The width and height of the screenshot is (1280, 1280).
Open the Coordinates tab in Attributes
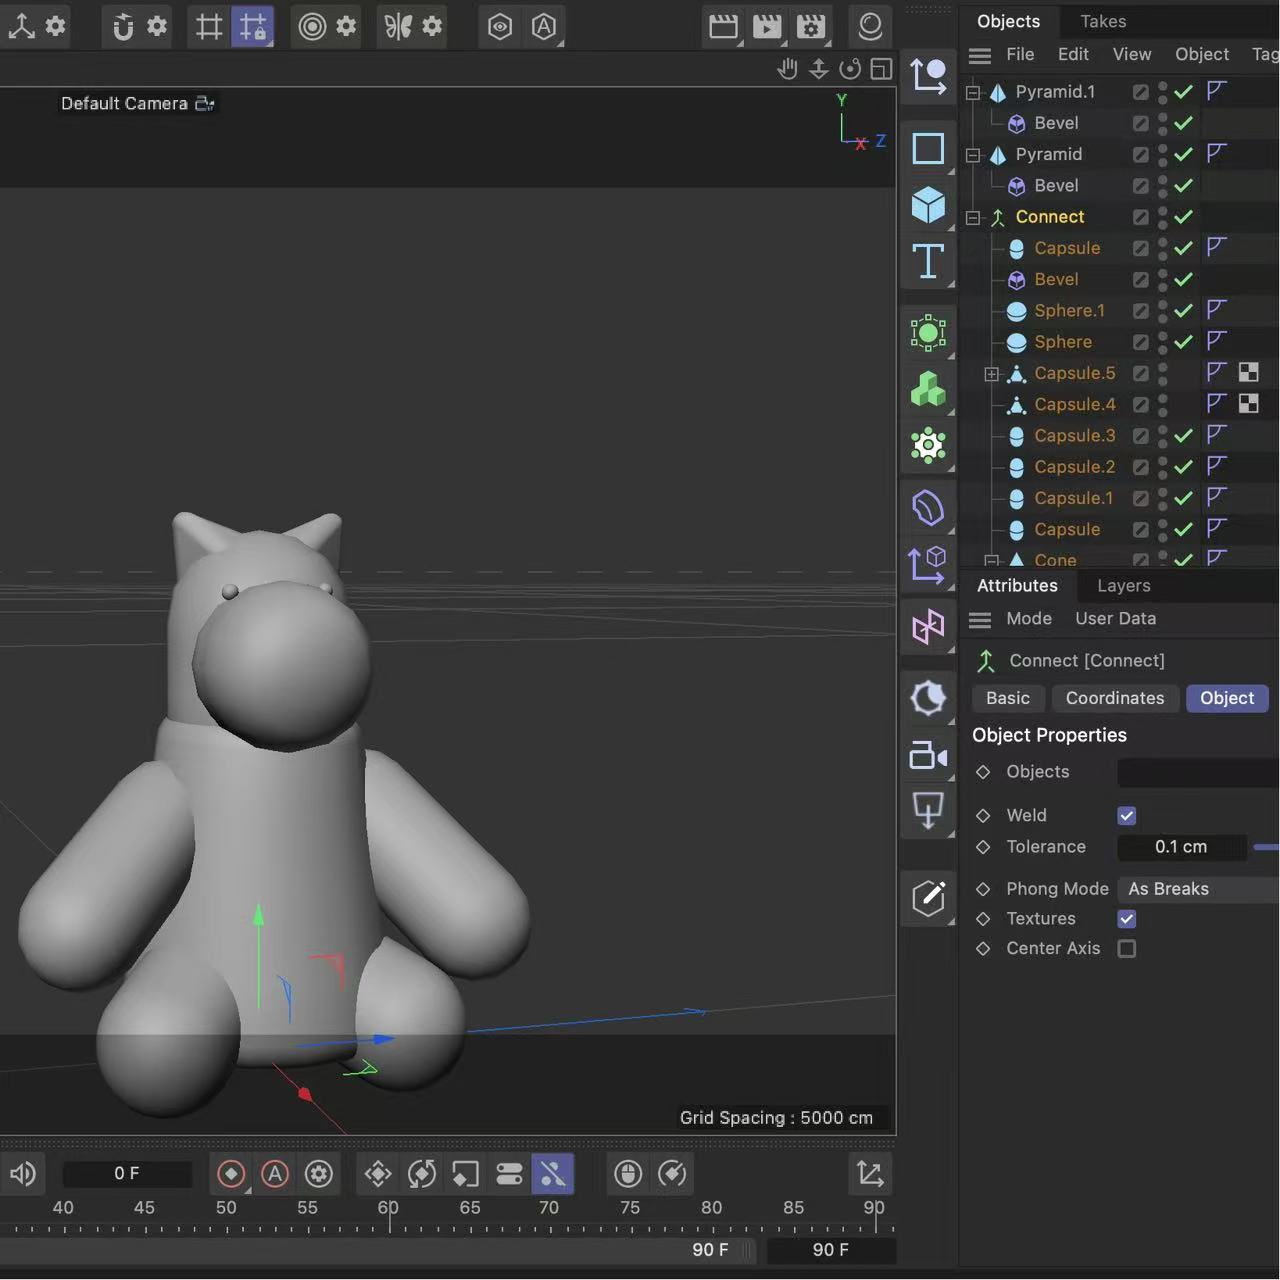pos(1115,698)
